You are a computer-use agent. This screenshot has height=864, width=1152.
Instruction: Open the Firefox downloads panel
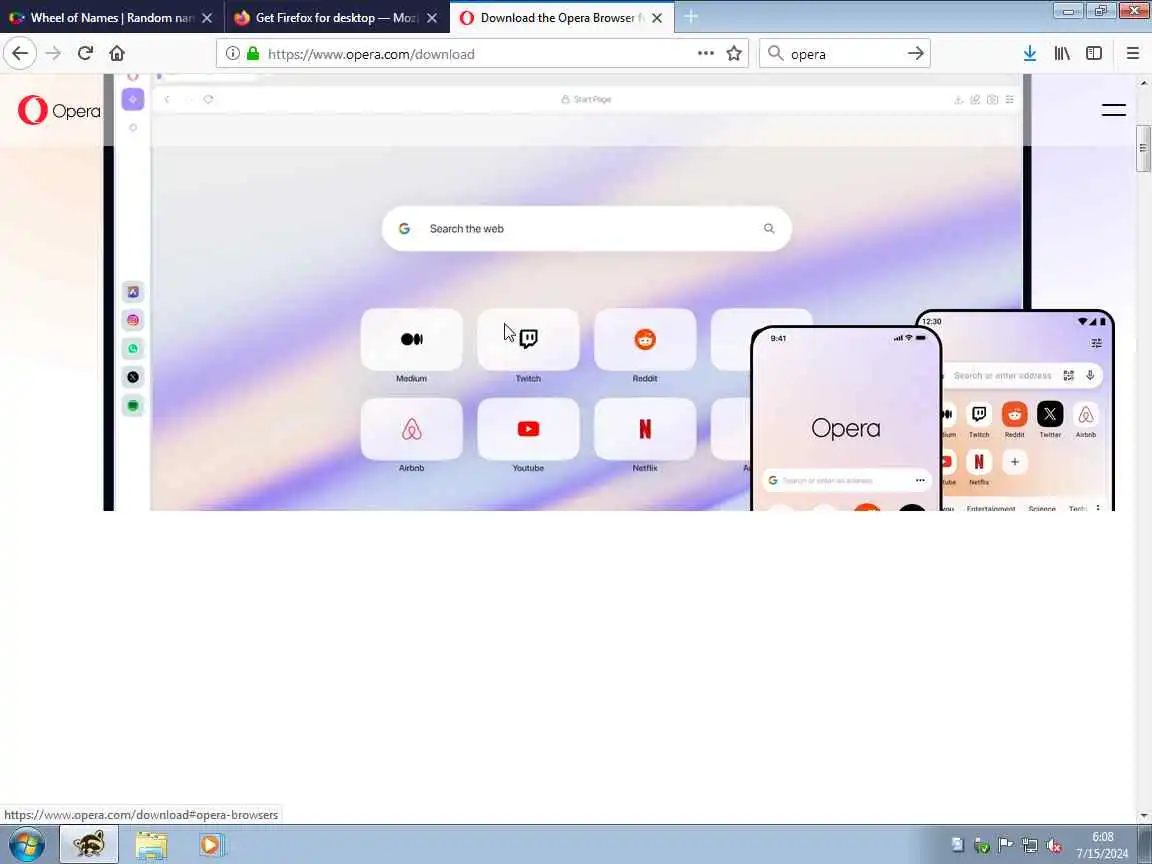[x=1029, y=54]
